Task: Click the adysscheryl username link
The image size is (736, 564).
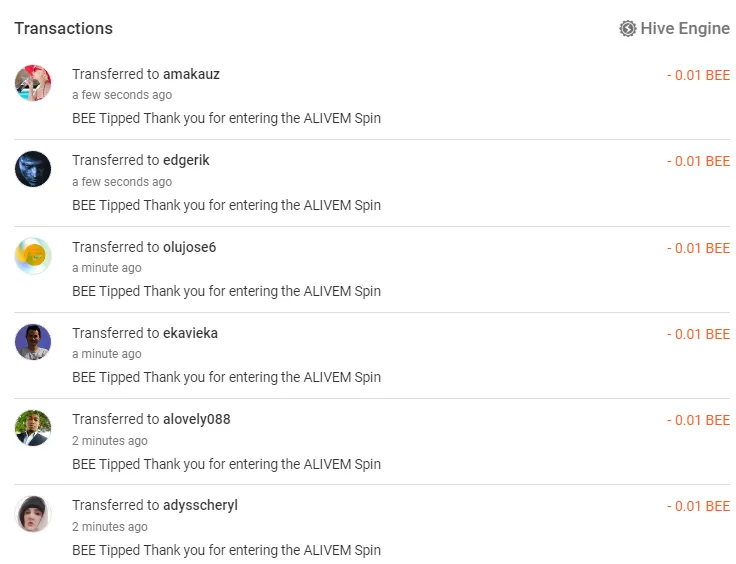Action: (200, 505)
